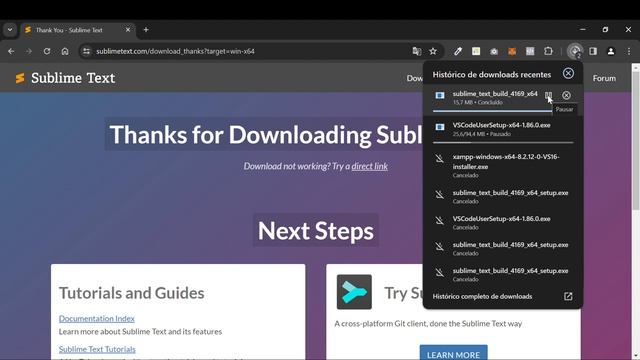Open the Chrome three-dot menu
The width and height of the screenshot is (640, 360).
(629, 51)
